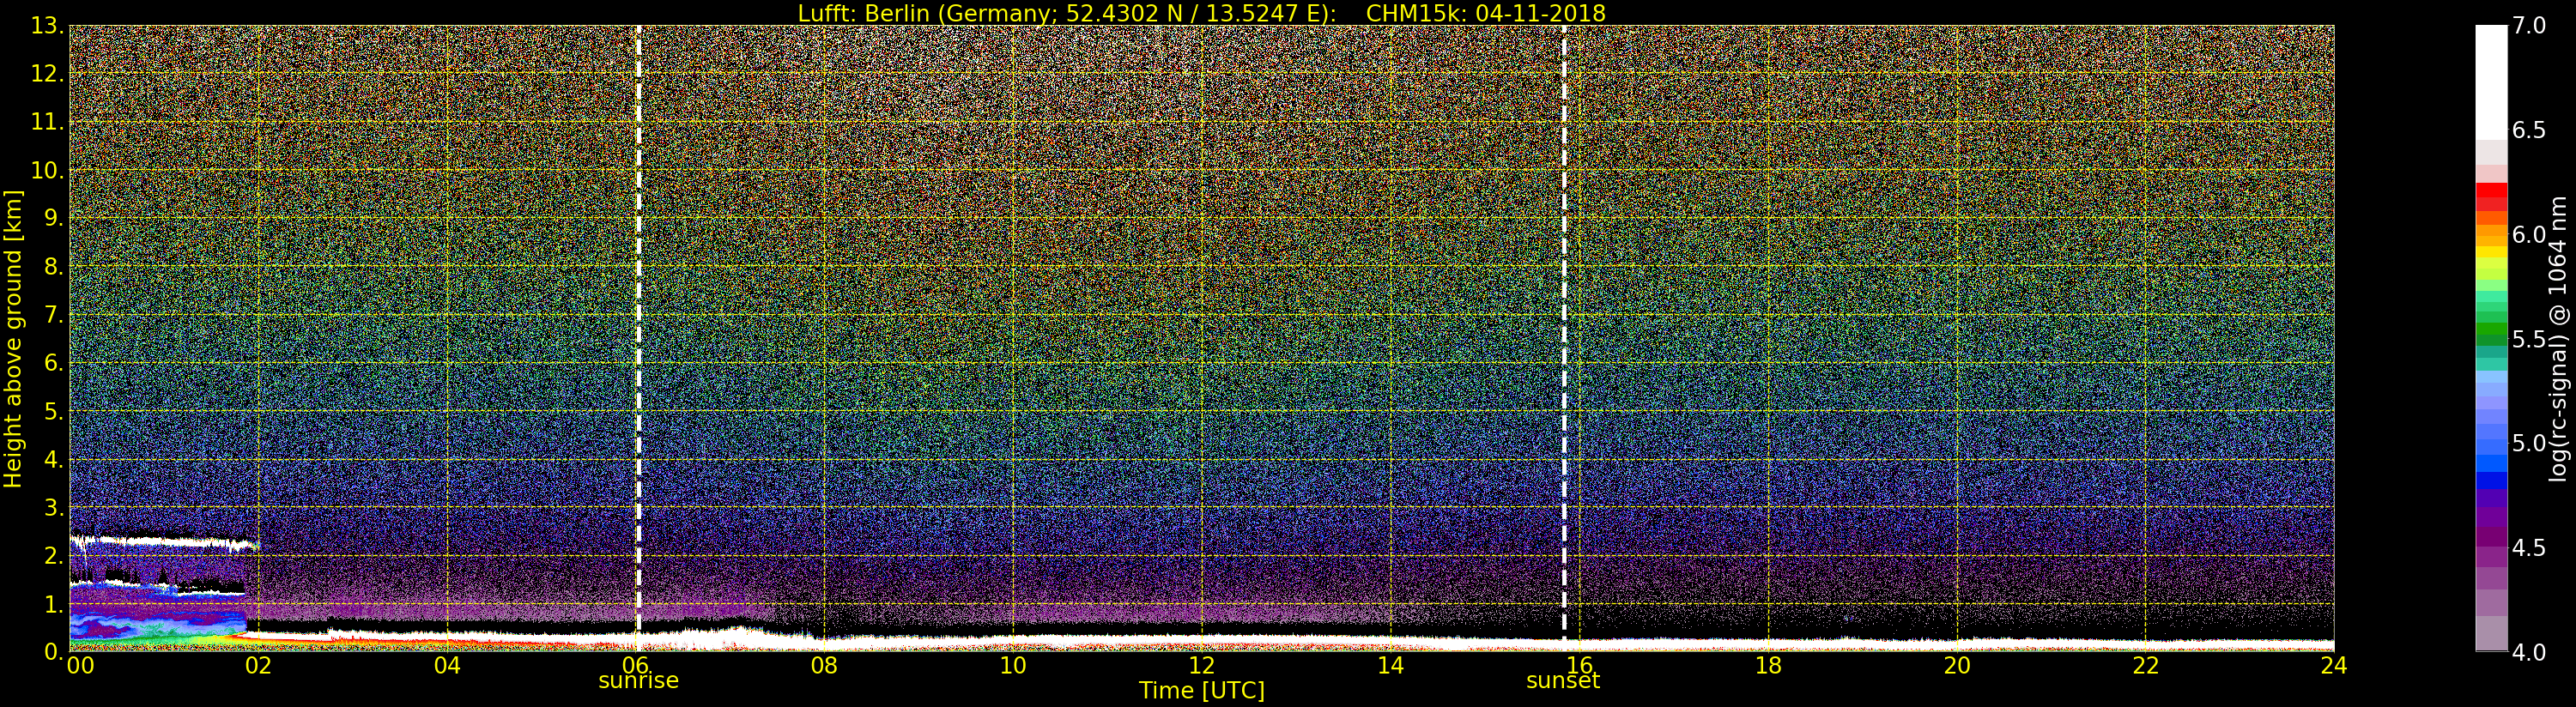The width and height of the screenshot is (2576, 707).
Task: Click the '04' time axis tick label
Action: 447,666
